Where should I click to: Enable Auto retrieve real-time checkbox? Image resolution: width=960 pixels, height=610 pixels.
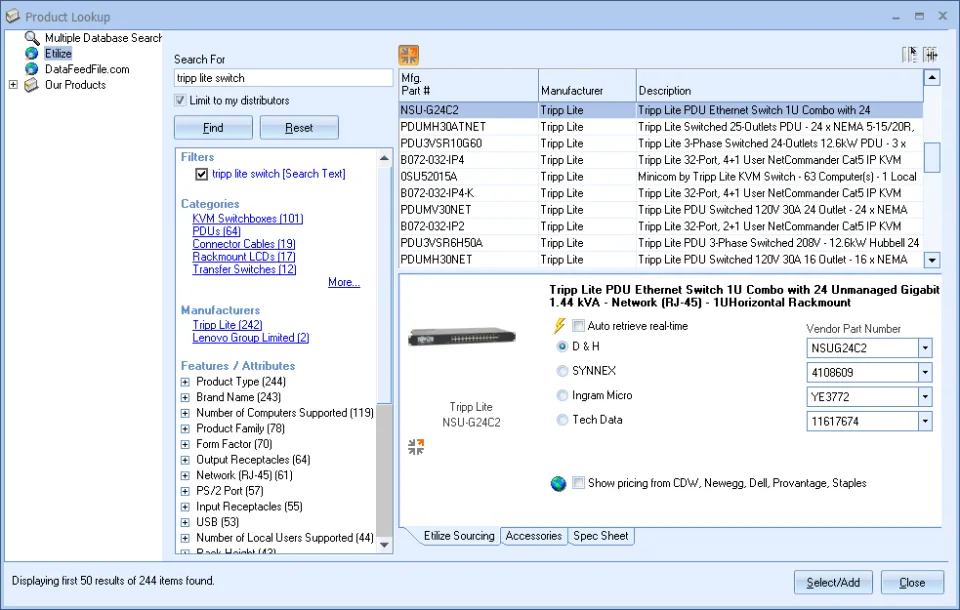coord(578,326)
